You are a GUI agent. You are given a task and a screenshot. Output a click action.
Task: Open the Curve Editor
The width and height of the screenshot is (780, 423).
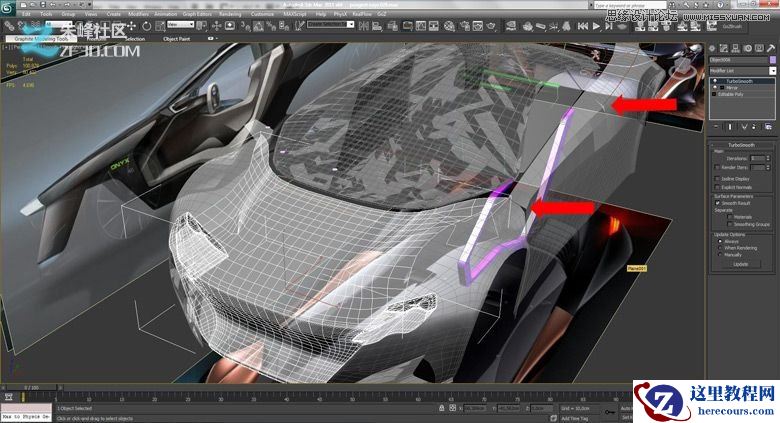(421, 26)
